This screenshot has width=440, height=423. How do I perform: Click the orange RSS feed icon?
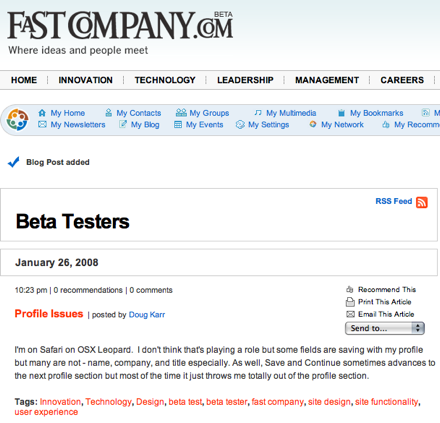(422, 202)
